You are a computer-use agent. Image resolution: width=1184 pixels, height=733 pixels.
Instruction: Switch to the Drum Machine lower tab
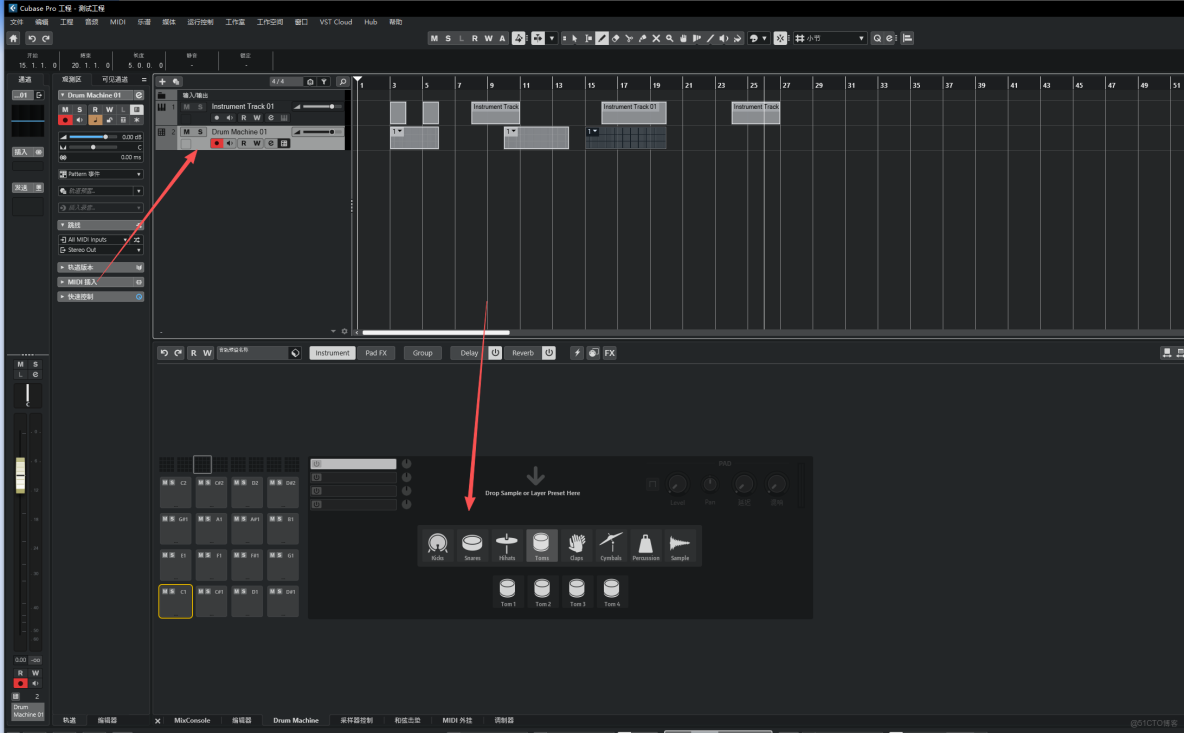tap(296, 720)
